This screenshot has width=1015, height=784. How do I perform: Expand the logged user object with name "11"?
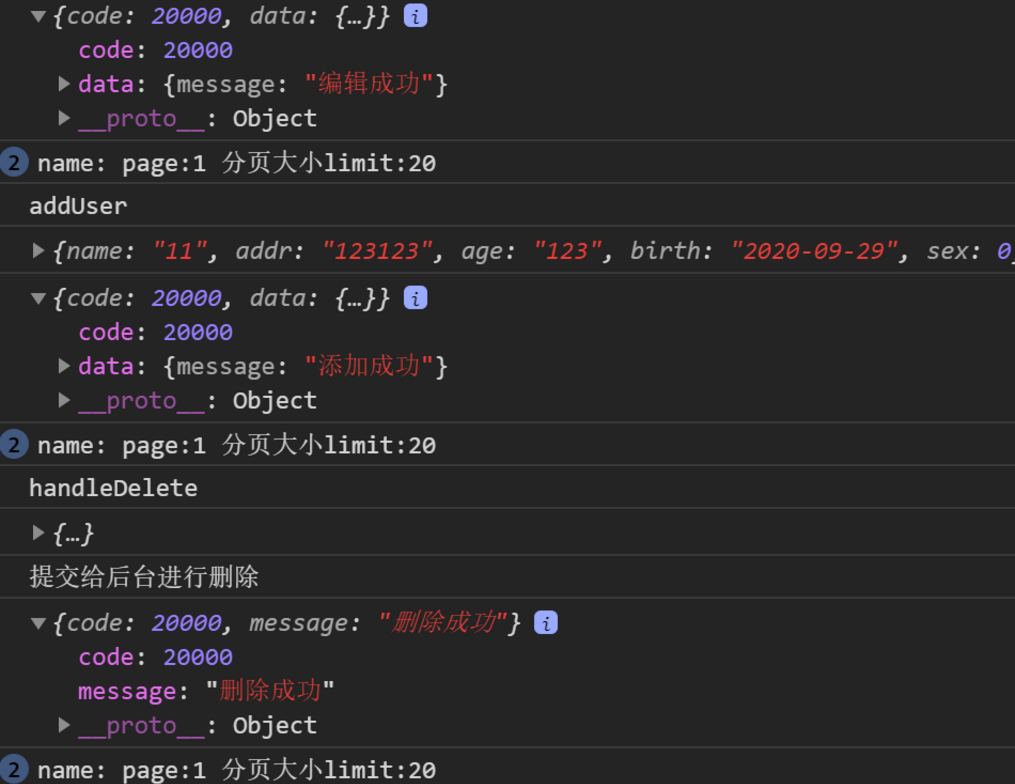click(x=38, y=250)
